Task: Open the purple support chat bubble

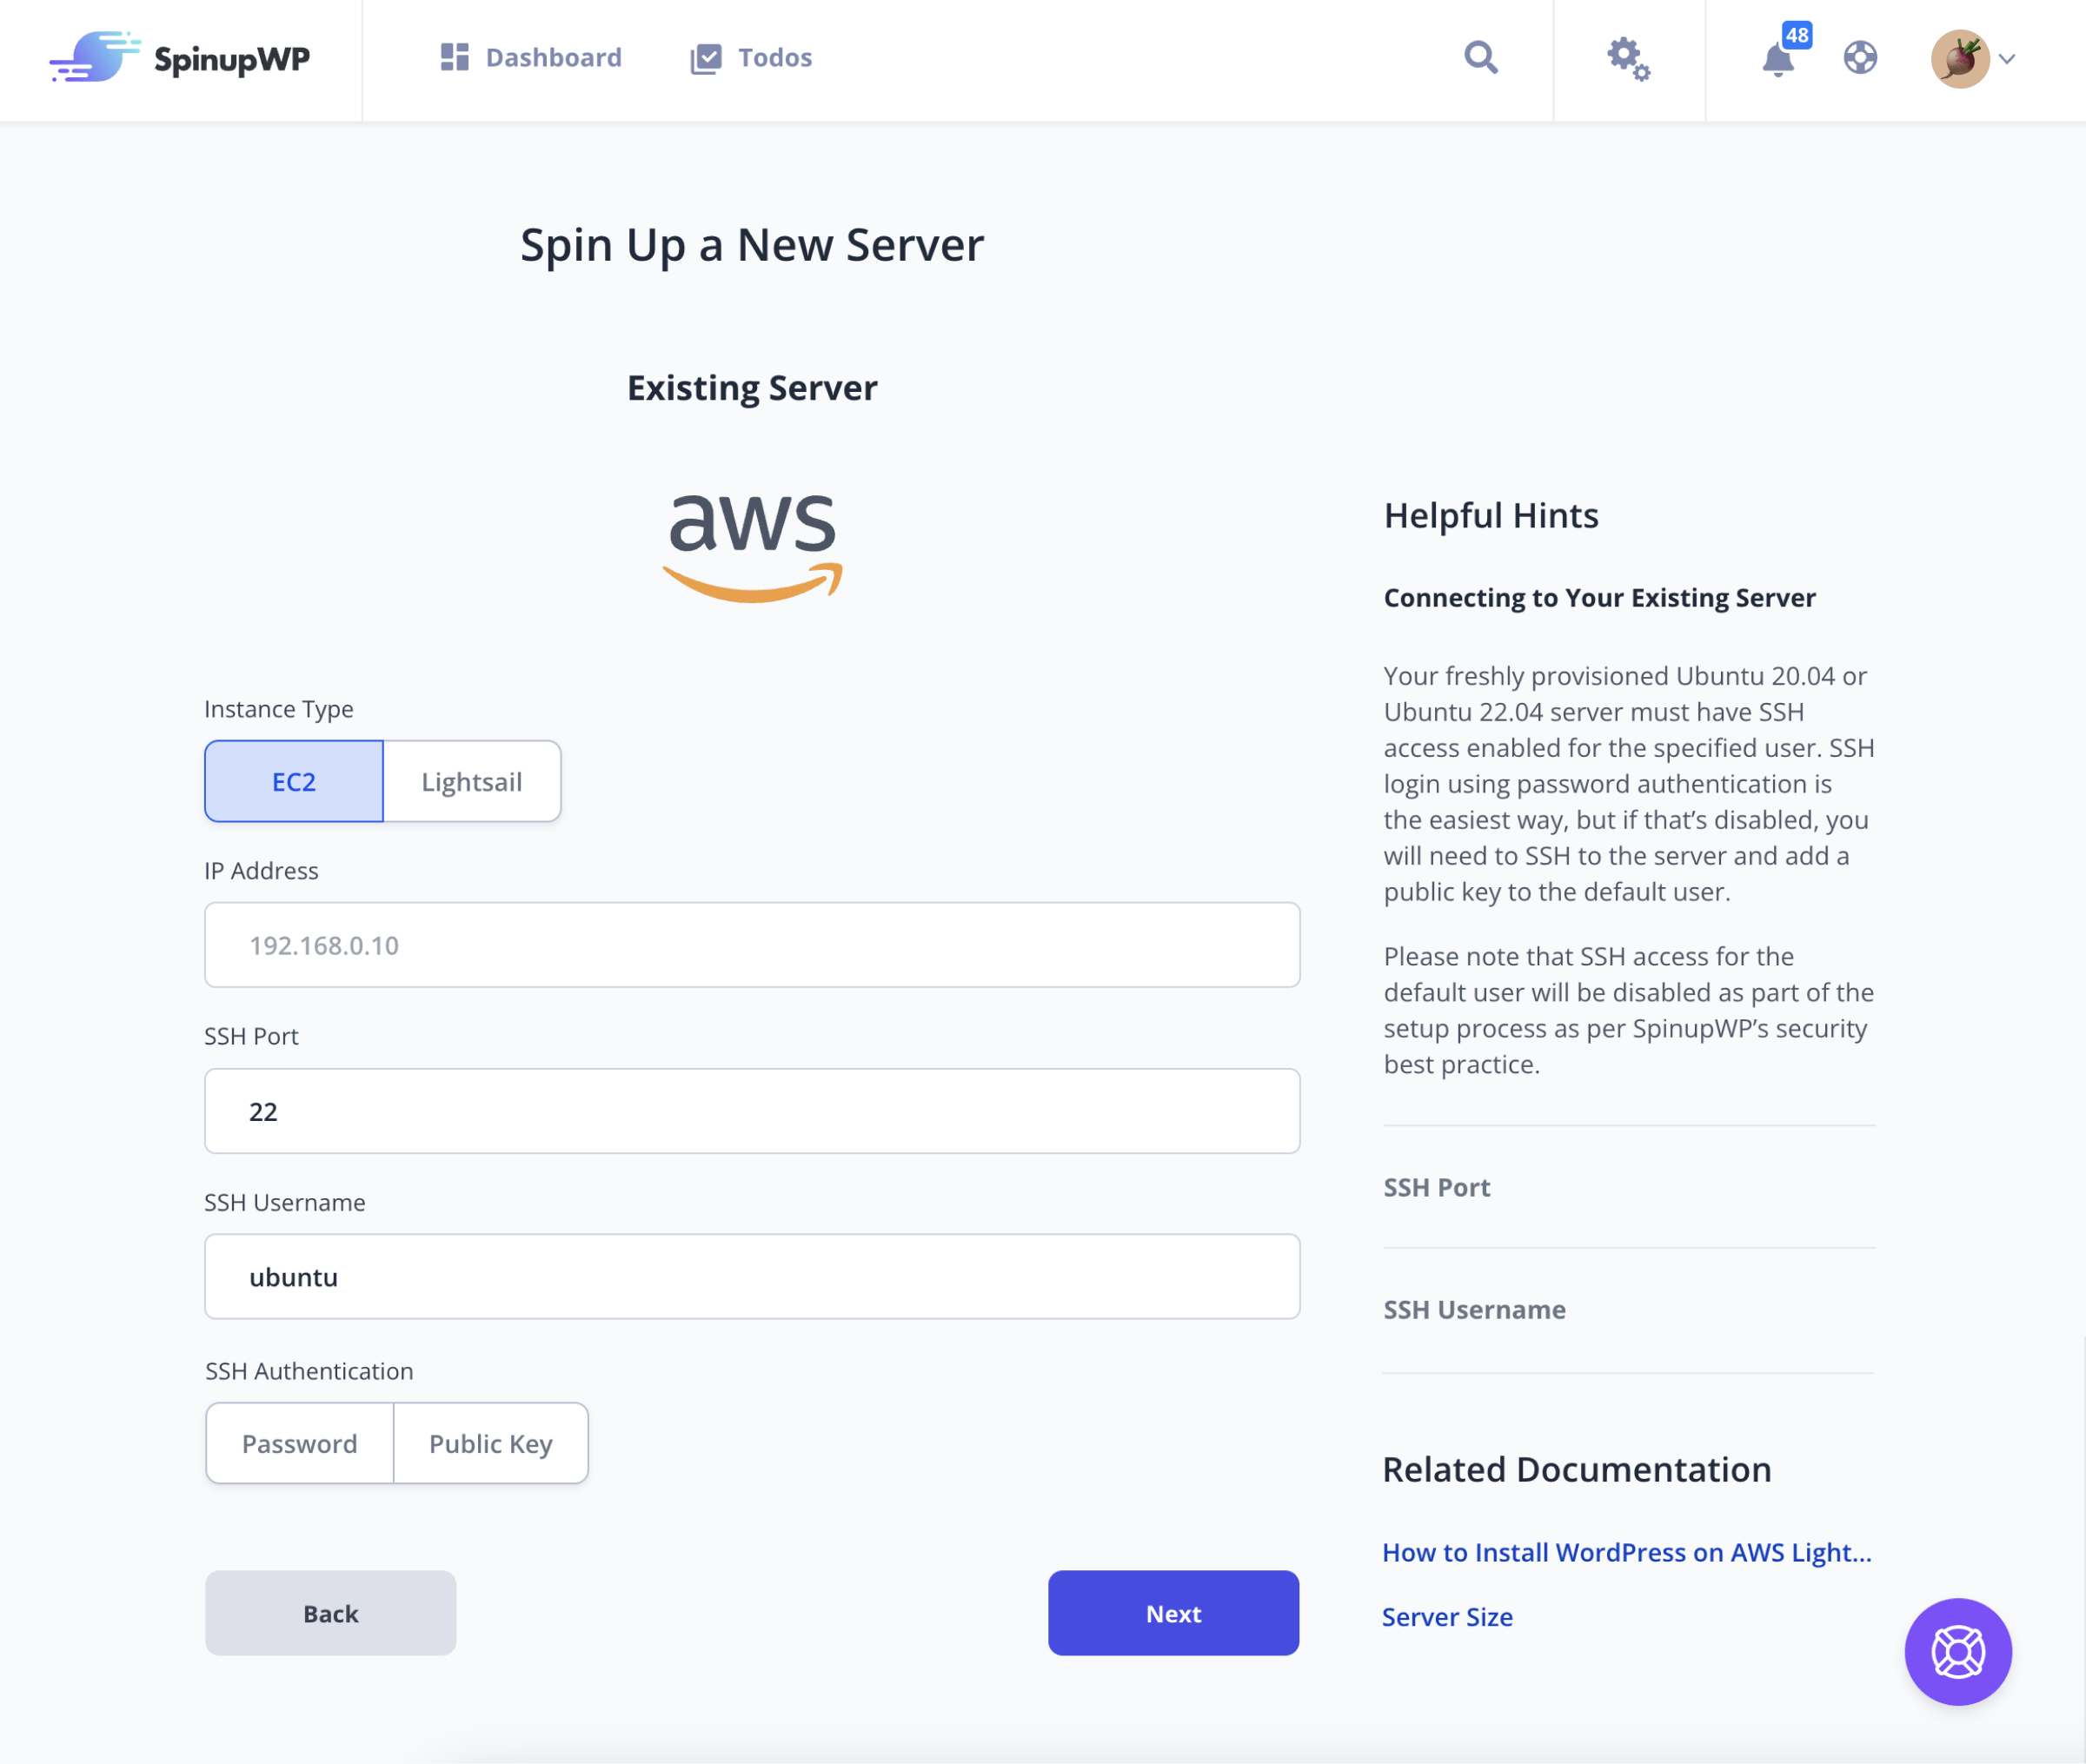Action: (x=1957, y=1651)
